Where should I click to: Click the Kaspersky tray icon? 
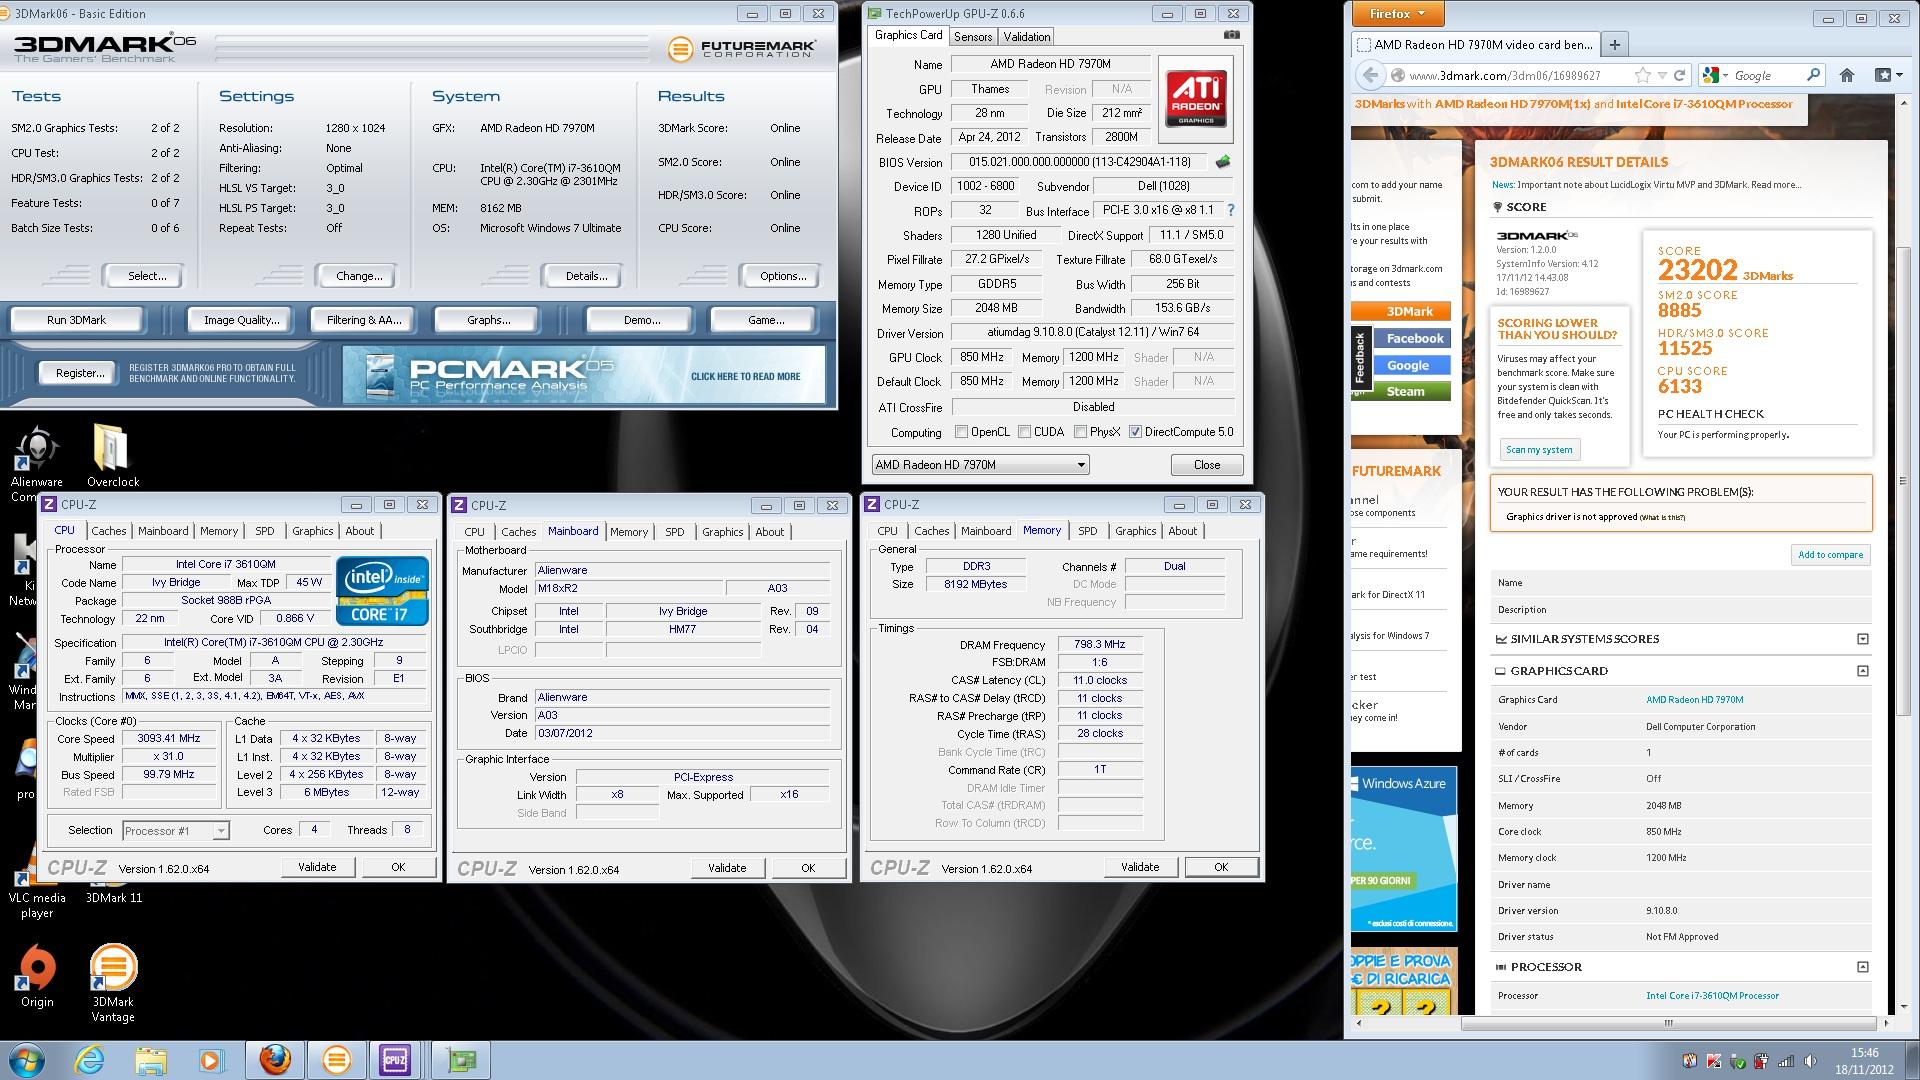[x=1714, y=1061]
